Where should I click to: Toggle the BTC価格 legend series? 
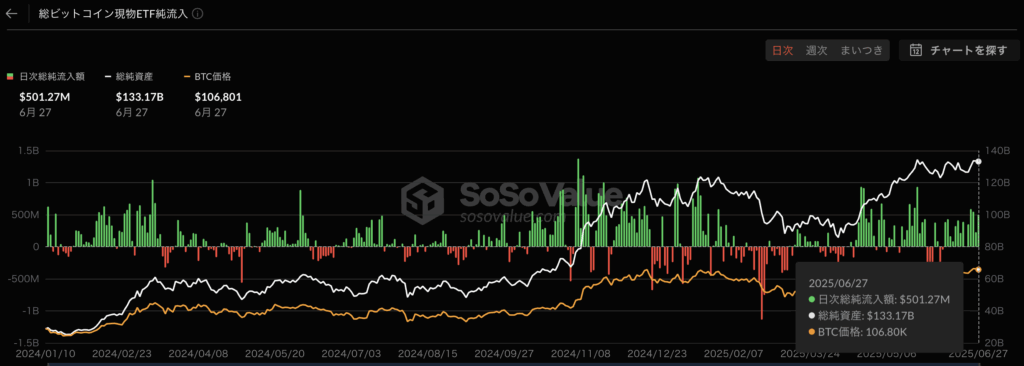208,77
